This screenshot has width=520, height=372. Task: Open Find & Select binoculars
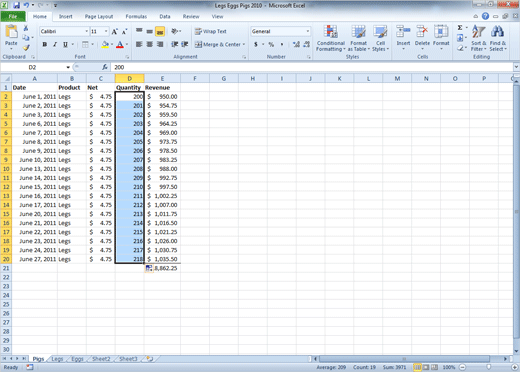(498, 38)
